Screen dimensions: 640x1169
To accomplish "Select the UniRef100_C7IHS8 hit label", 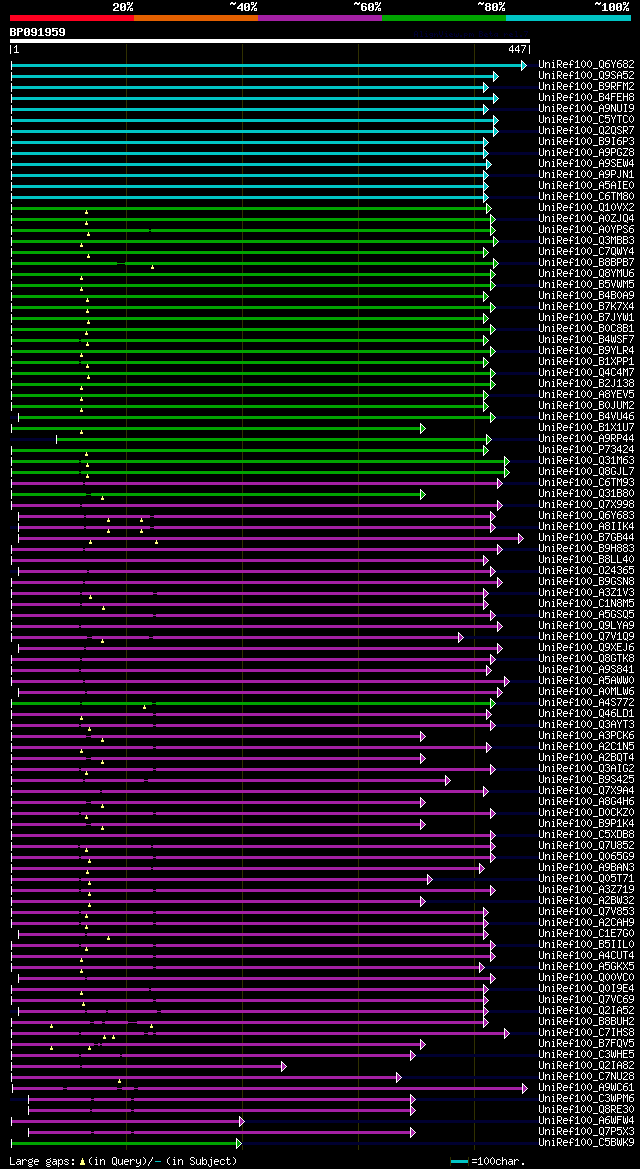I will (x=586, y=1033).
